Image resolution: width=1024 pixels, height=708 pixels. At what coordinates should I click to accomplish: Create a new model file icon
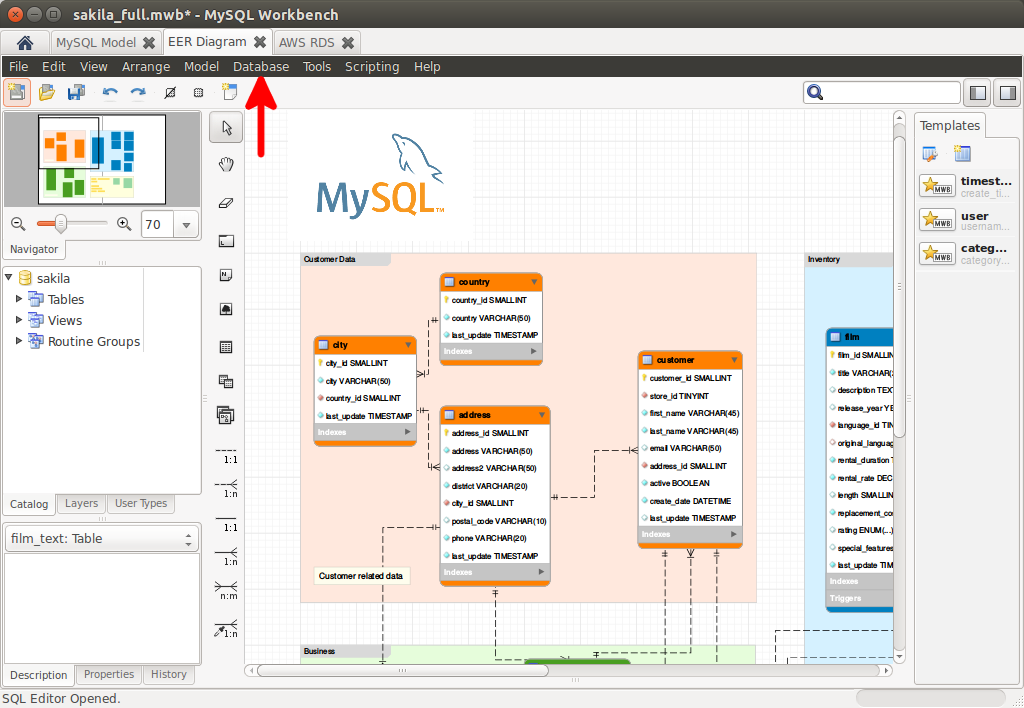click(x=17, y=92)
